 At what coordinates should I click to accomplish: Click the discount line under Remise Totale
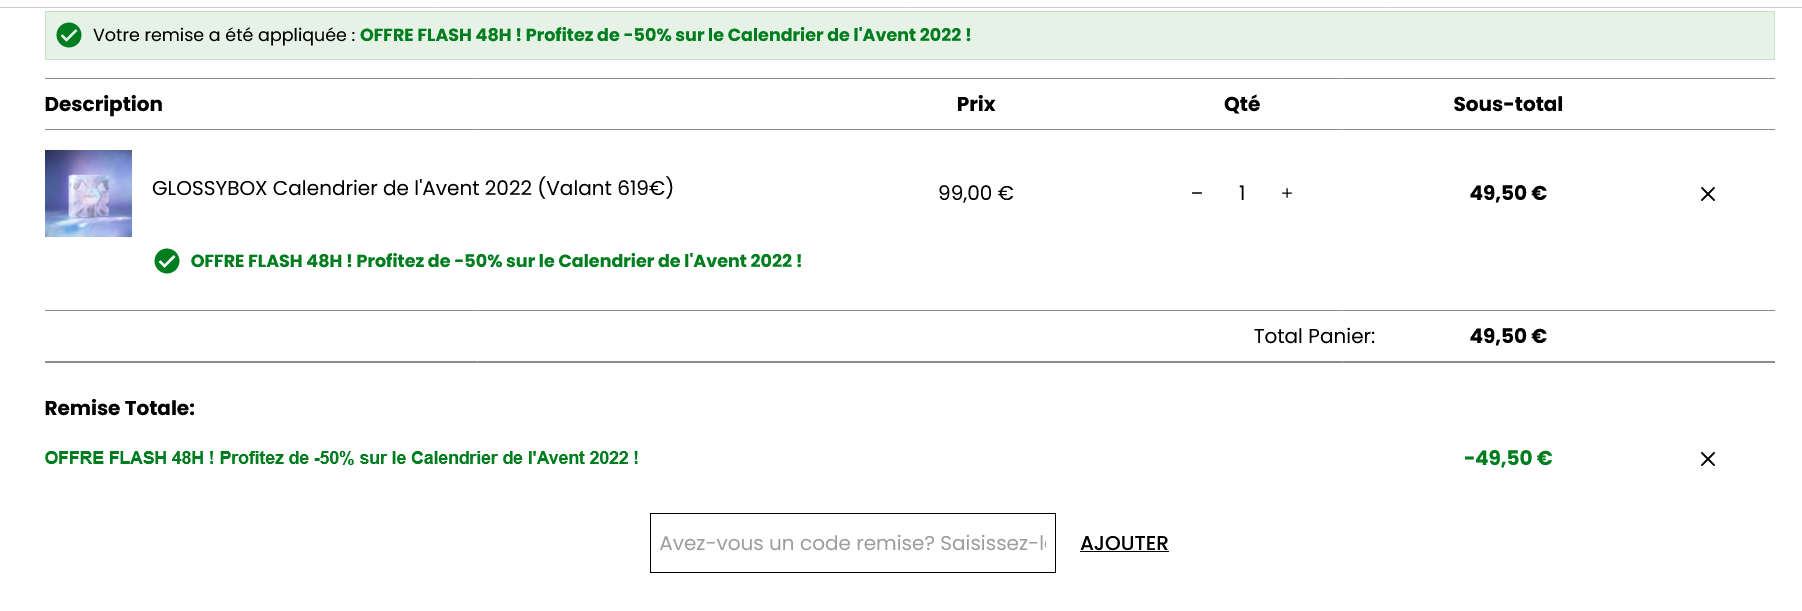tap(340, 459)
